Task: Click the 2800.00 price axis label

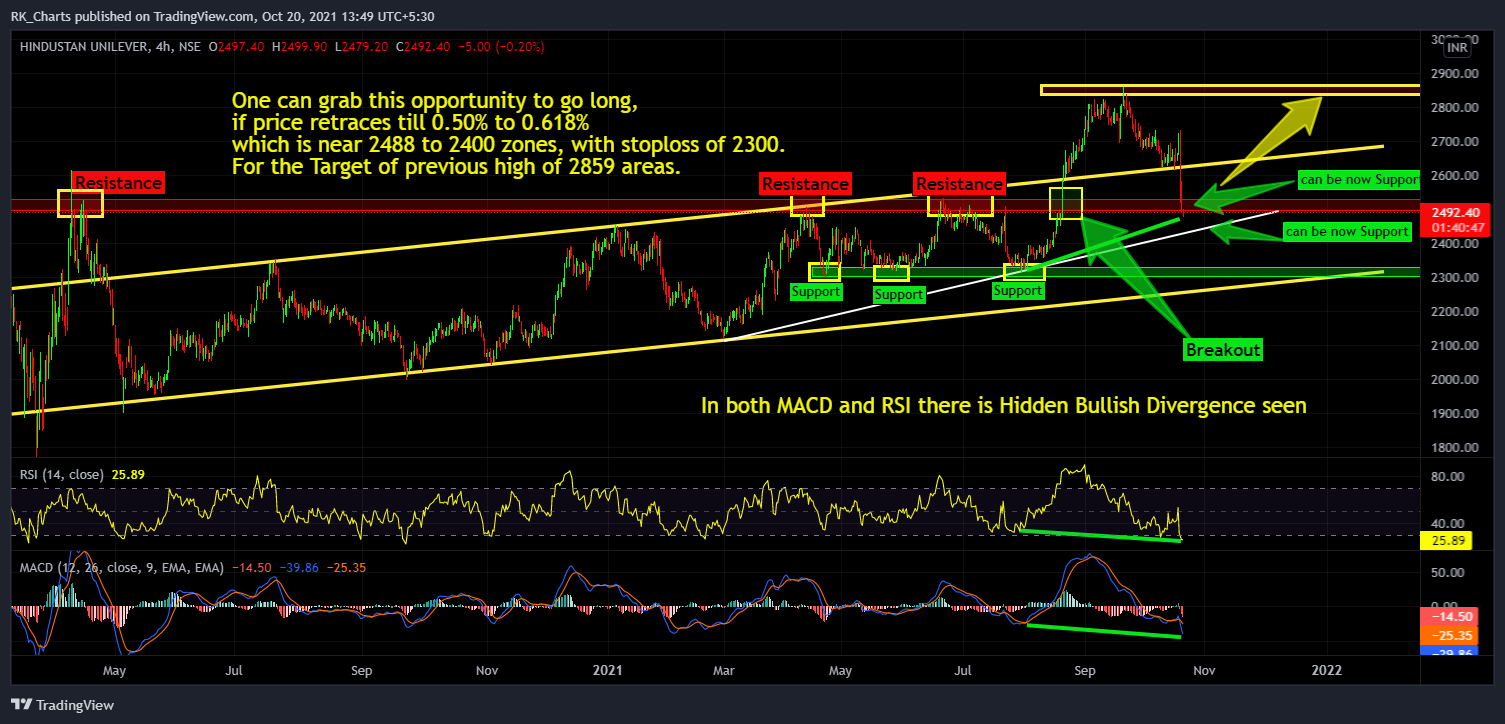Action: (1453, 108)
